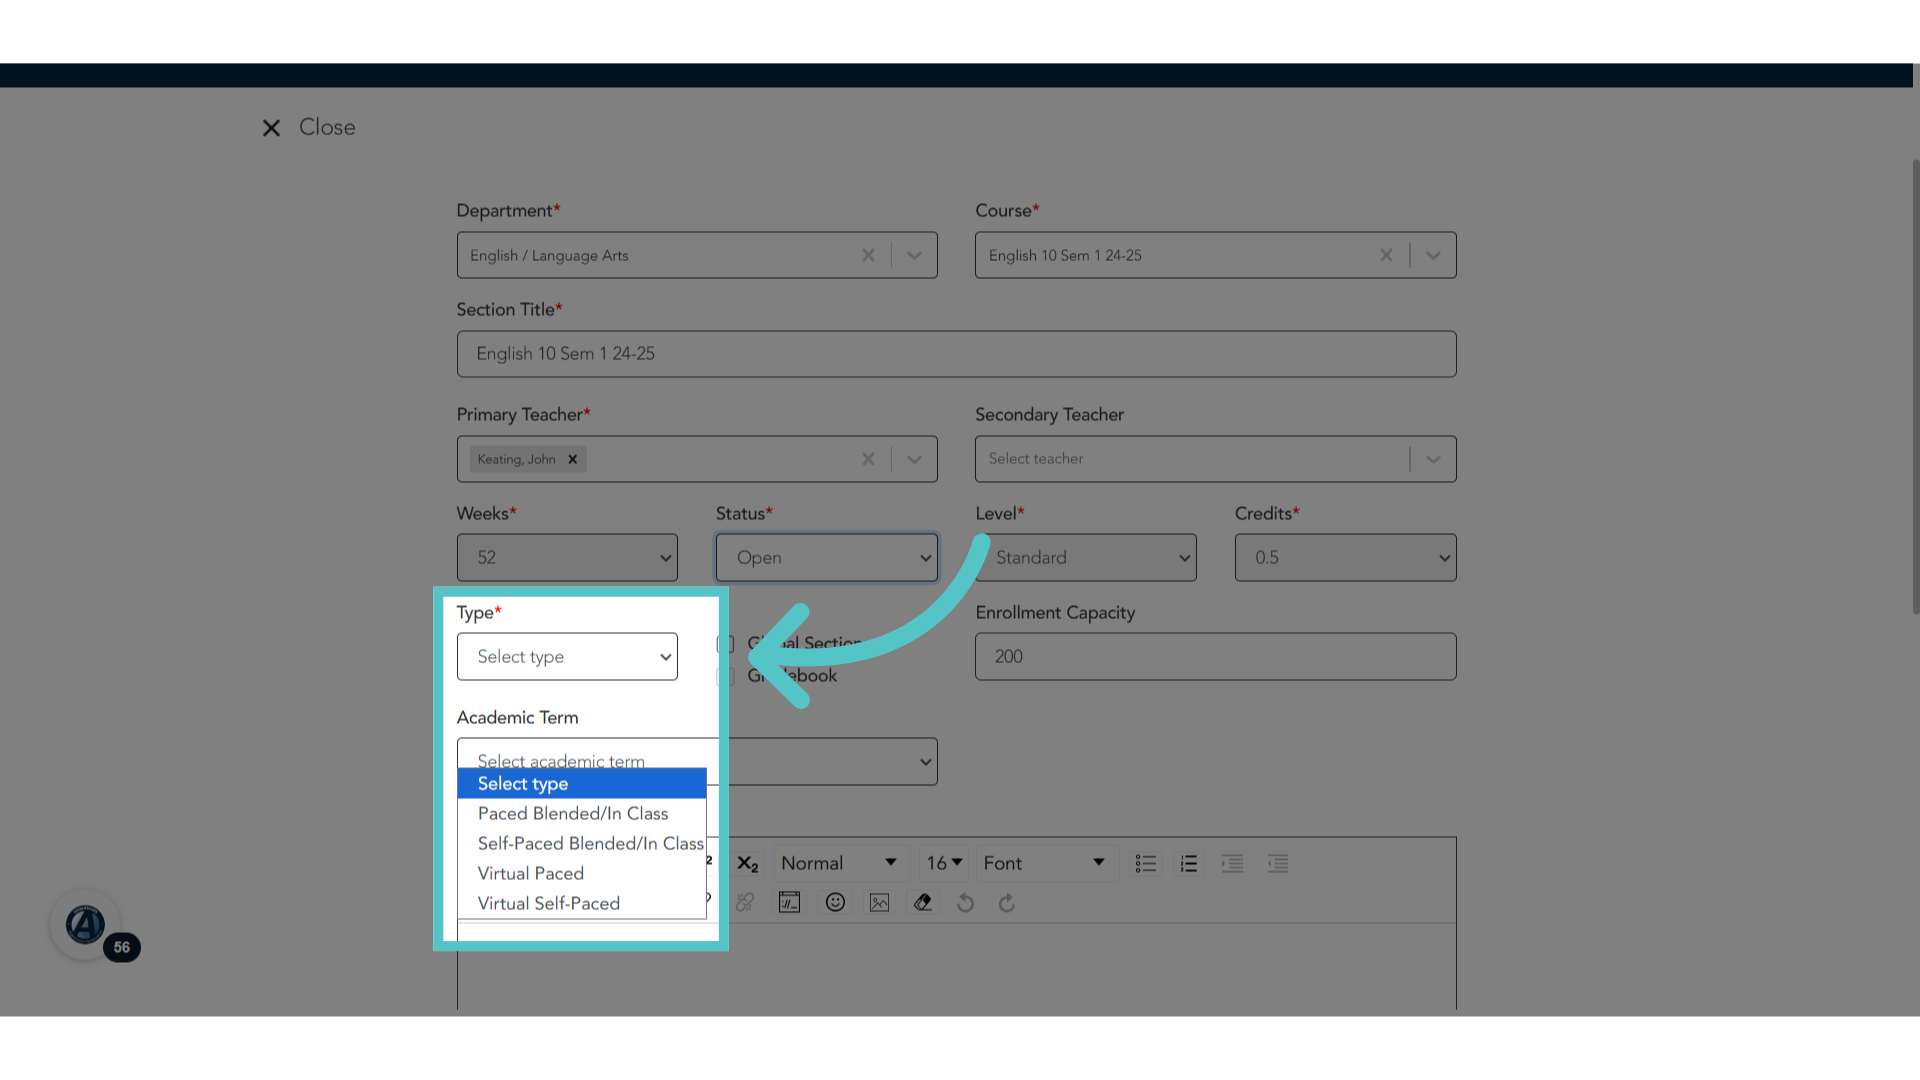Choose Self-Paced Blended/In Class option
This screenshot has height=1080, width=1920.
582,844
